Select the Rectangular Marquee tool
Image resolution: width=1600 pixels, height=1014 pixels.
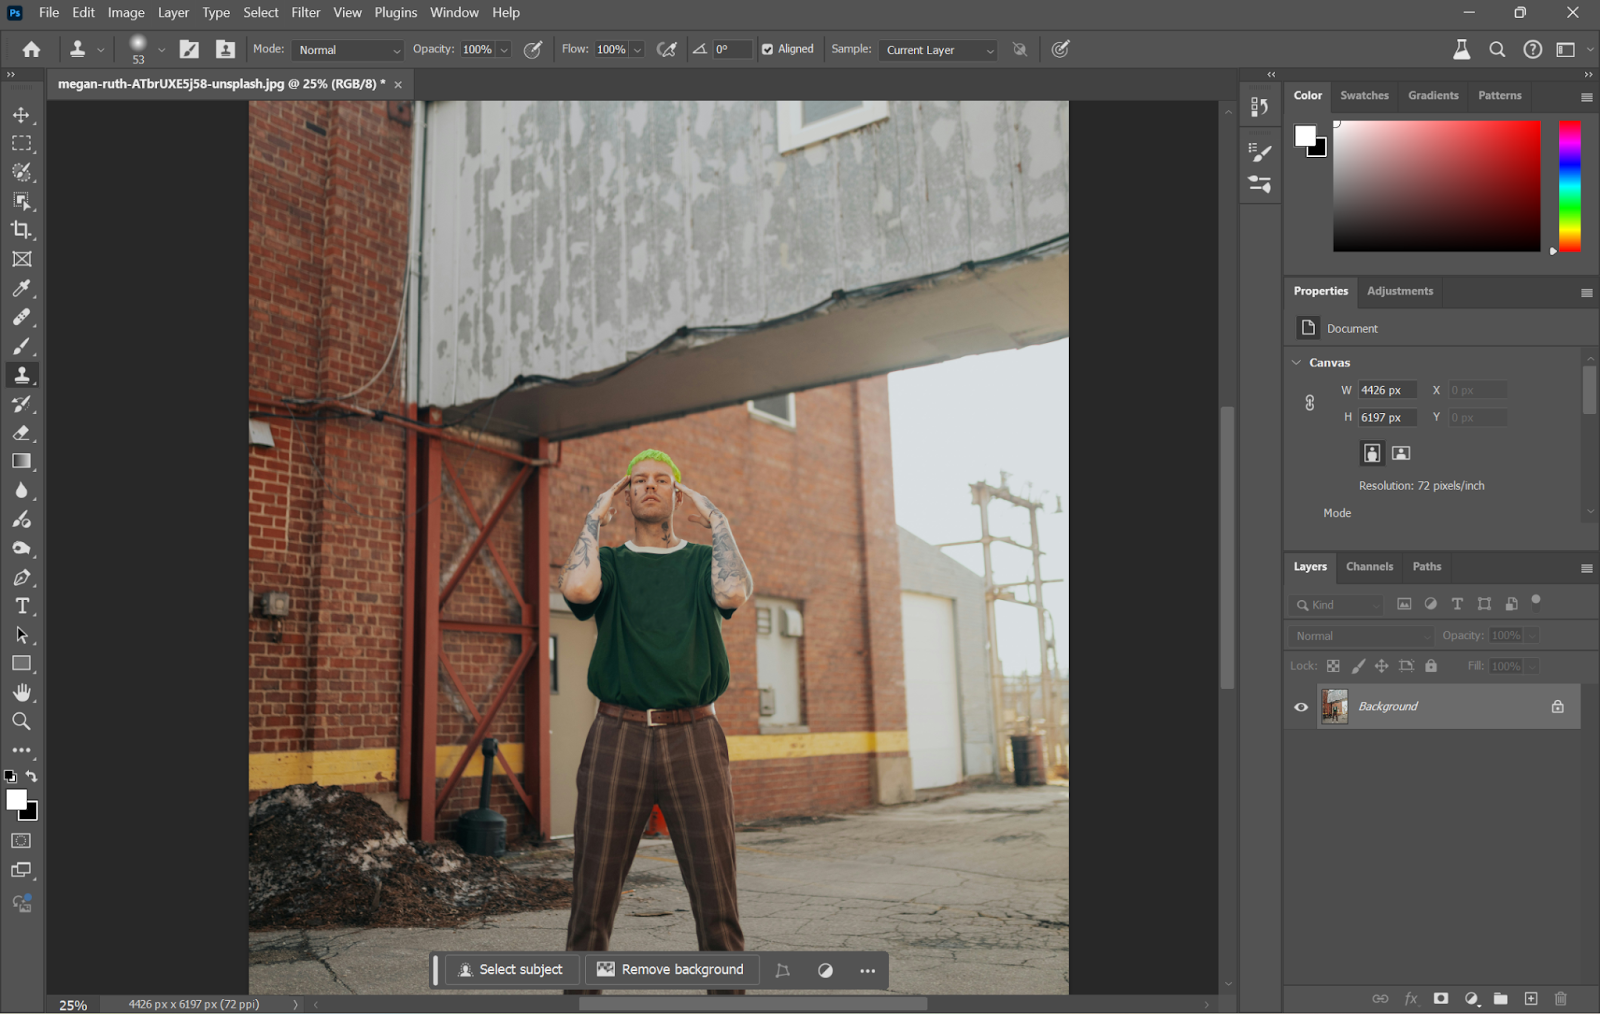(21, 144)
